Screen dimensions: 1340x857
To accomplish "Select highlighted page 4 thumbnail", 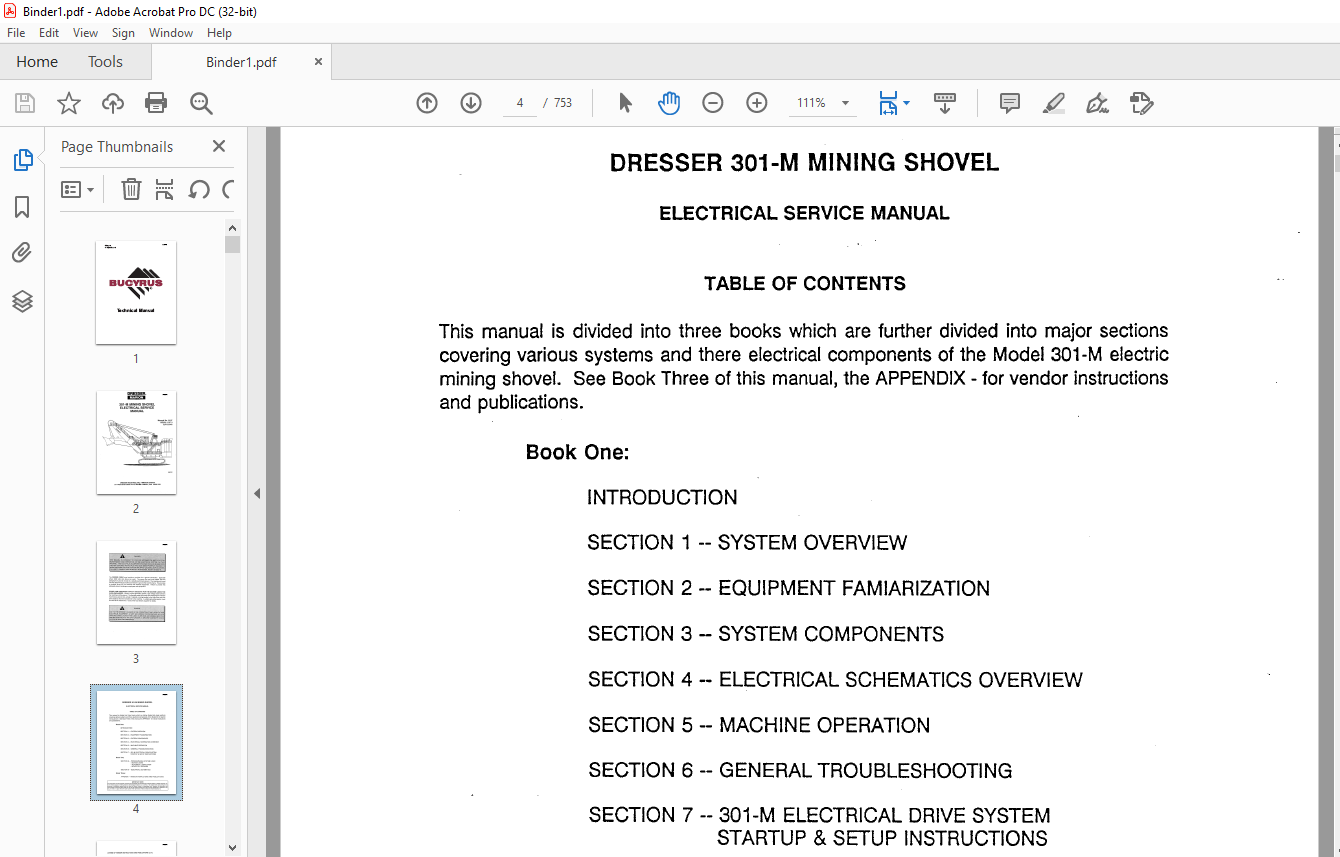I will (x=136, y=742).
